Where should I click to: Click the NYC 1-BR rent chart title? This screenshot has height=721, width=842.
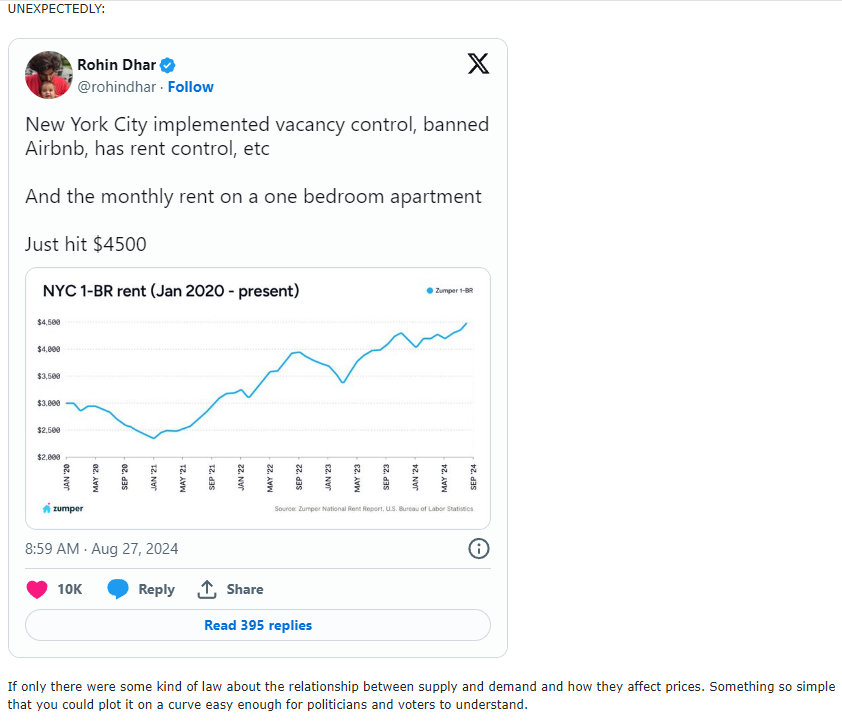[x=171, y=291]
